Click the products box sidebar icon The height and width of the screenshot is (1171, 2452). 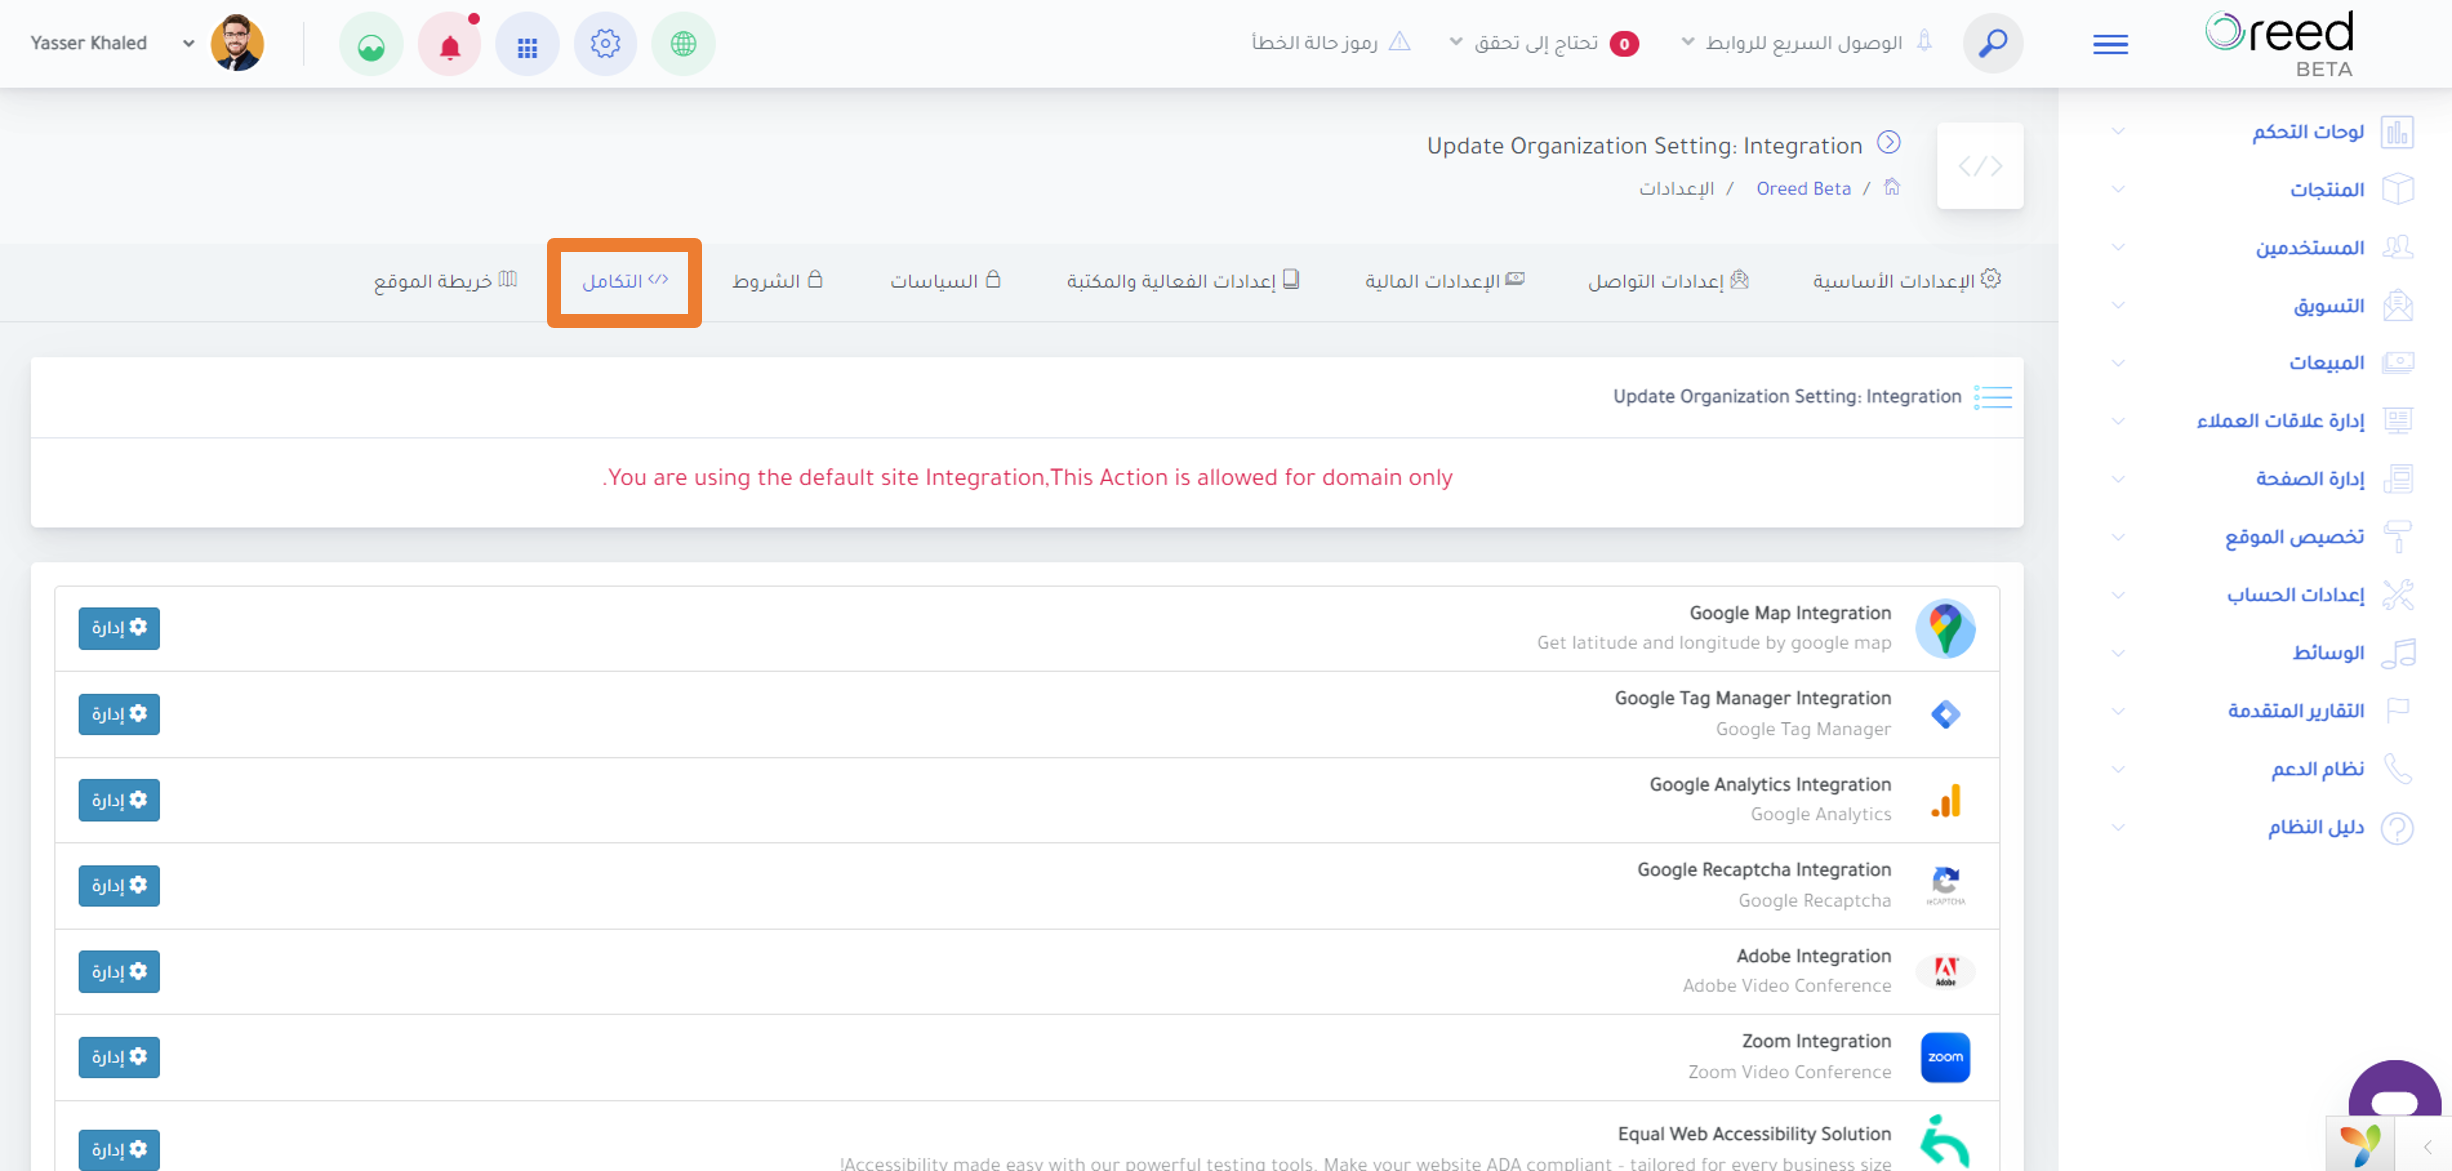pyautogui.click(x=2397, y=190)
